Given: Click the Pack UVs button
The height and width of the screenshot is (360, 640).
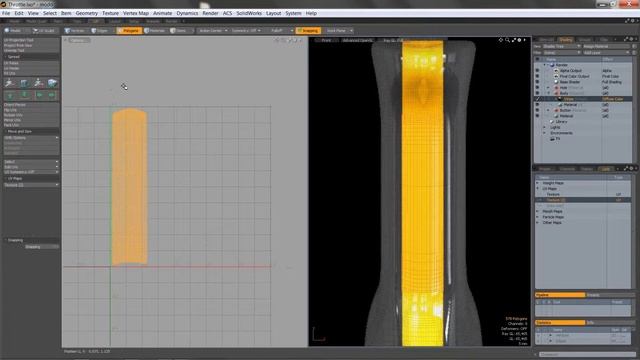Looking at the screenshot, I should point(31,125).
